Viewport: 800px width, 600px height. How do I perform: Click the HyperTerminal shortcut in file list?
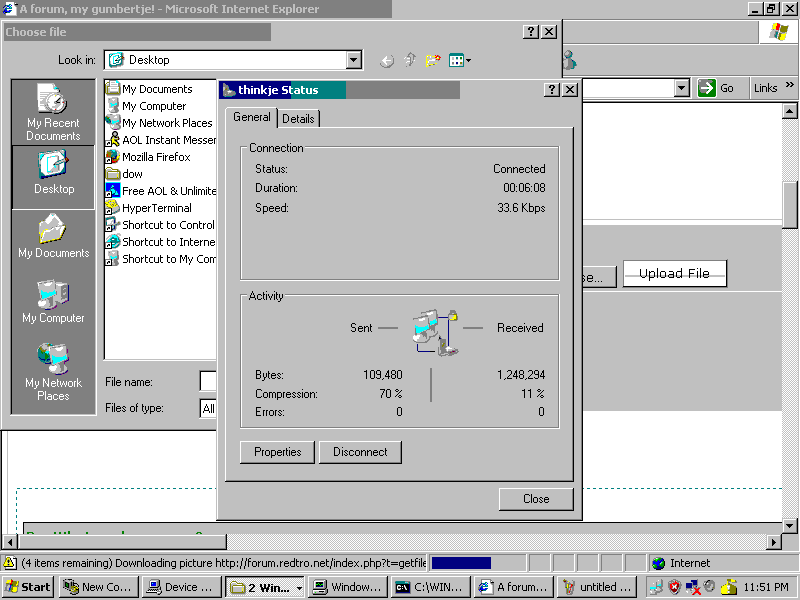(x=156, y=208)
